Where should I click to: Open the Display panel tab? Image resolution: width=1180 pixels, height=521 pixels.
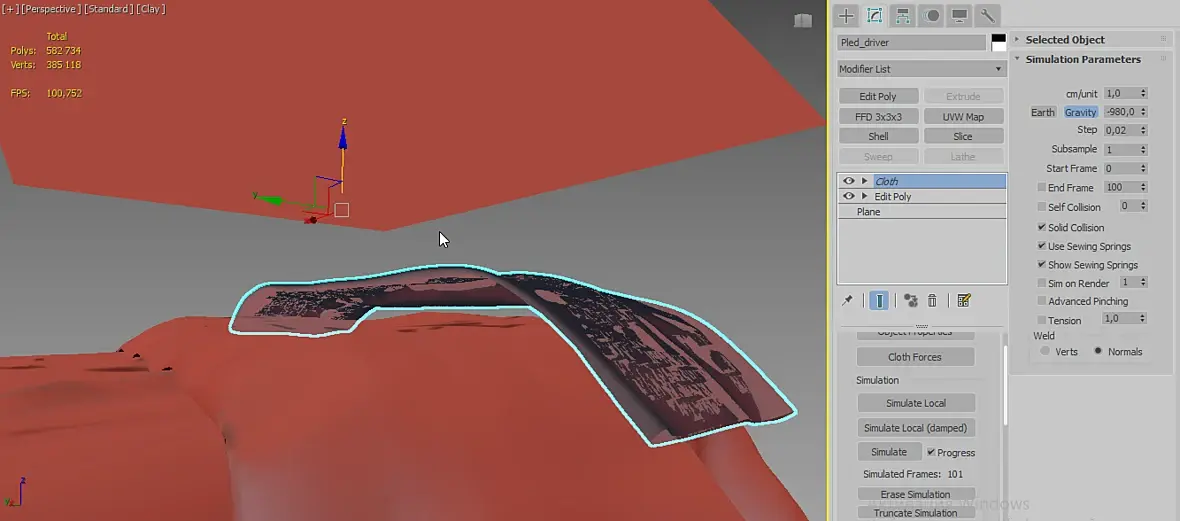(x=960, y=16)
